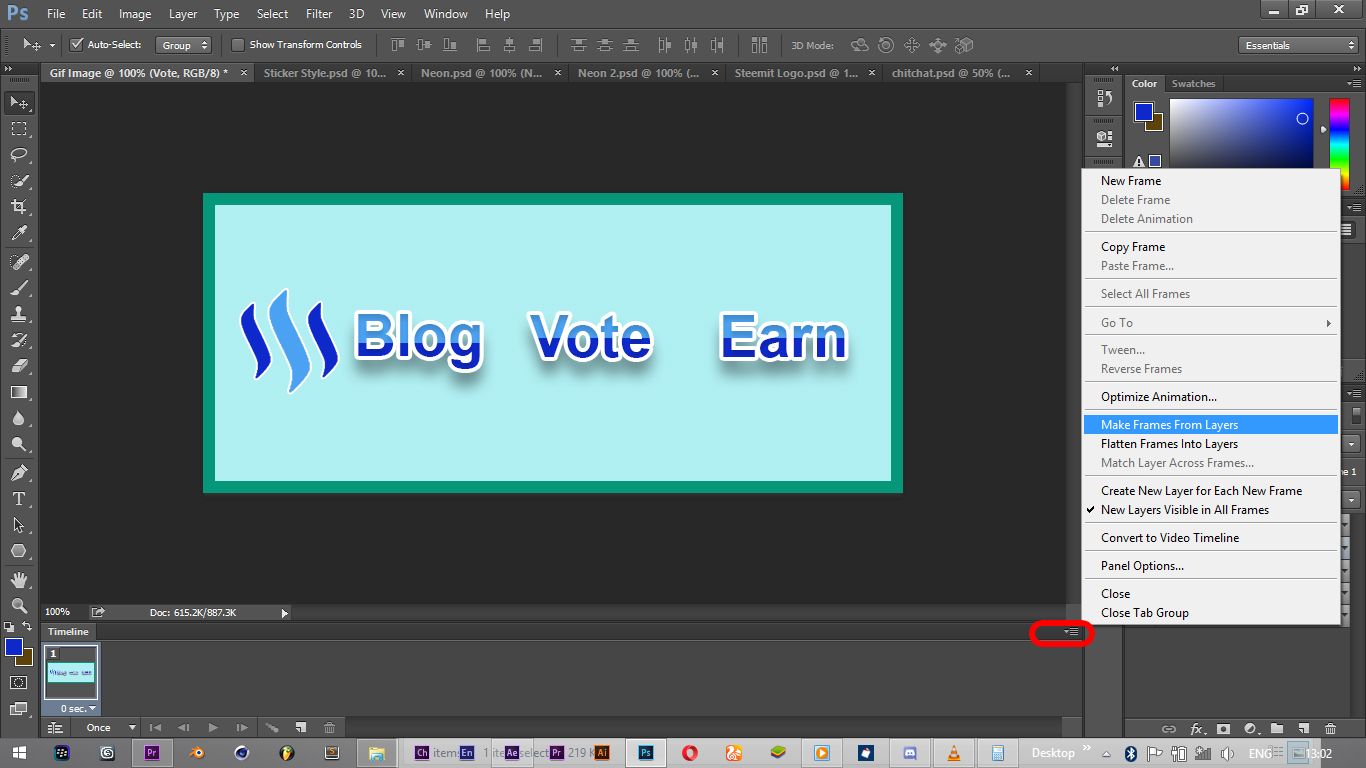Click the foreground color swatch in toolbox
Image resolution: width=1366 pixels, height=768 pixels.
[13, 647]
